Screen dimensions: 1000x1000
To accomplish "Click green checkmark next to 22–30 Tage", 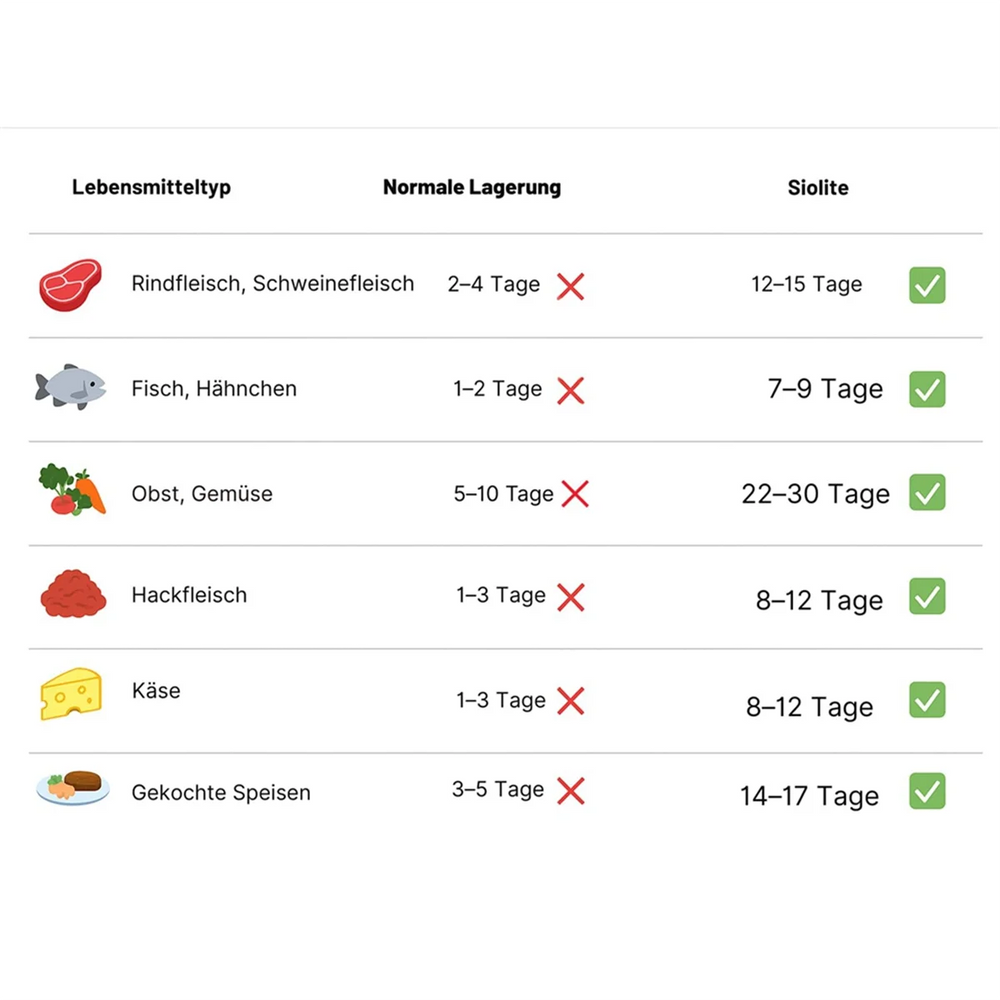I will (x=927, y=492).
